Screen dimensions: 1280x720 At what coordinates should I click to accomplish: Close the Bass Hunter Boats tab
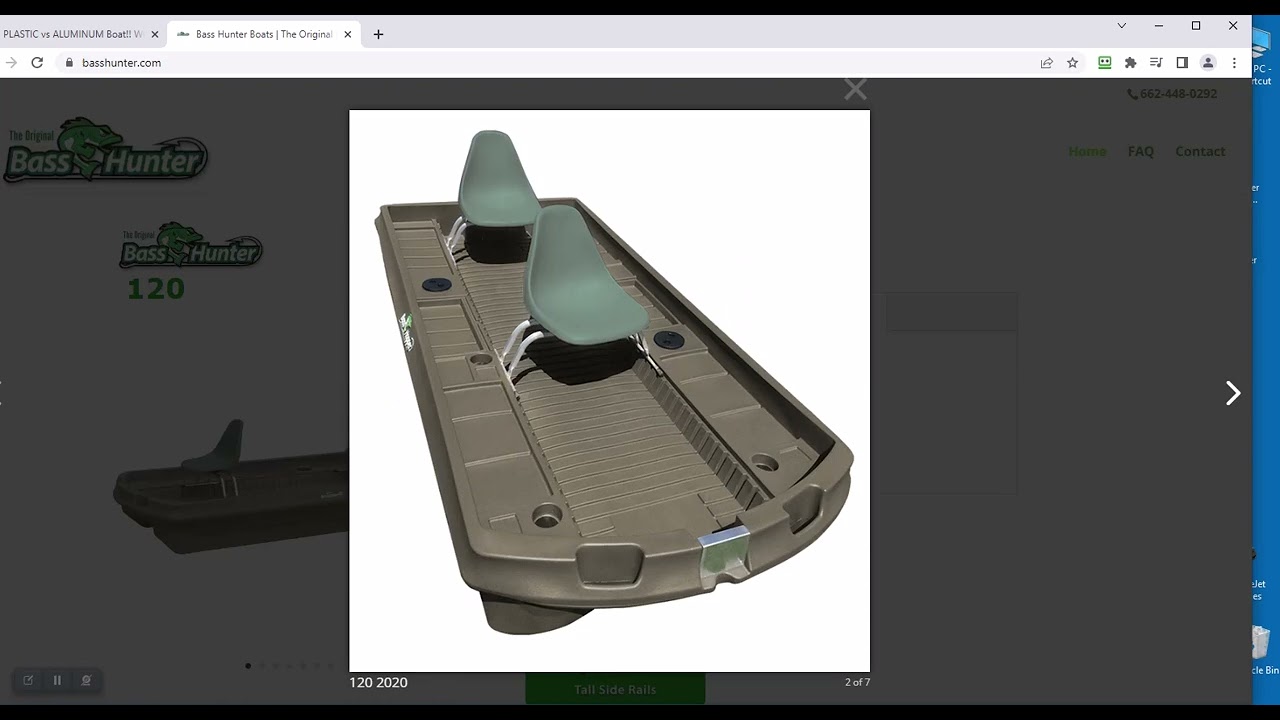tap(348, 34)
